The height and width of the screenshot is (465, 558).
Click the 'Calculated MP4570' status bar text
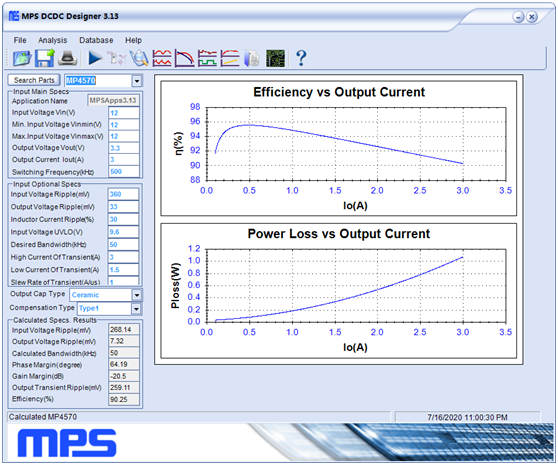pyautogui.click(x=43, y=417)
